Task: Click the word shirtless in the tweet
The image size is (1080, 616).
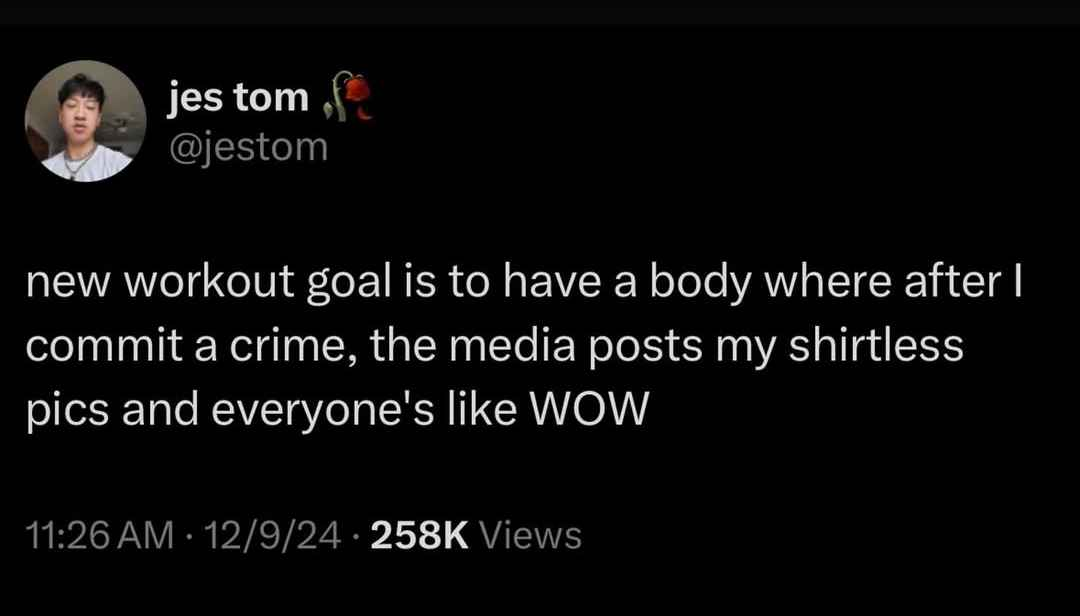Action: click(x=875, y=346)
